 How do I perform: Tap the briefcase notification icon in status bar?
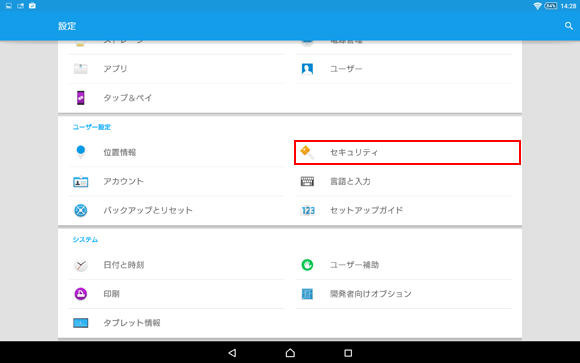(x=32, y=6)
